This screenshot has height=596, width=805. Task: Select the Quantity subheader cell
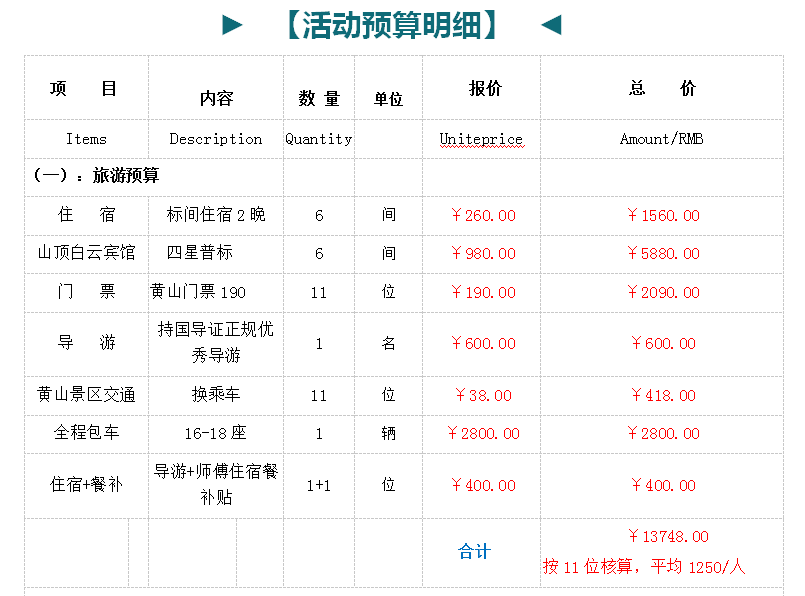click(319, 139)
